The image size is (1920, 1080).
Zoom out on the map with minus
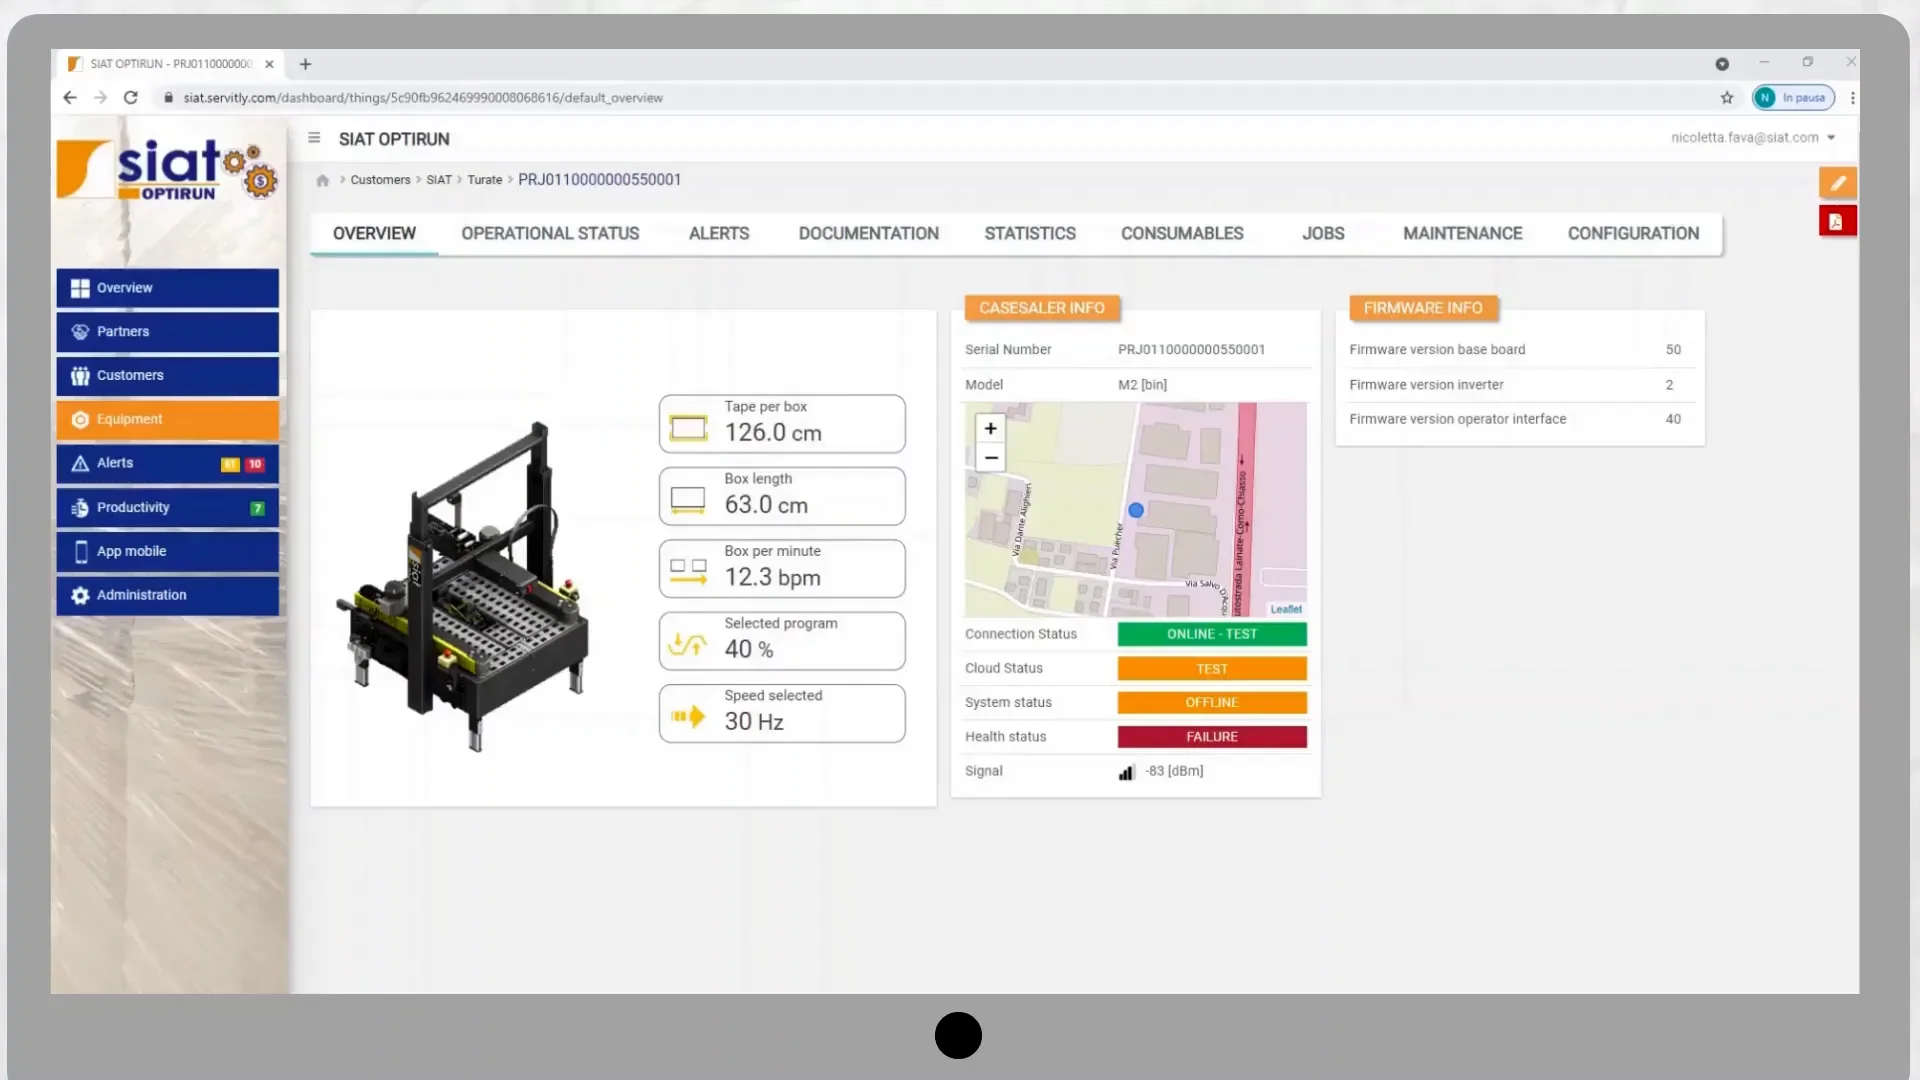pos(990,458)
